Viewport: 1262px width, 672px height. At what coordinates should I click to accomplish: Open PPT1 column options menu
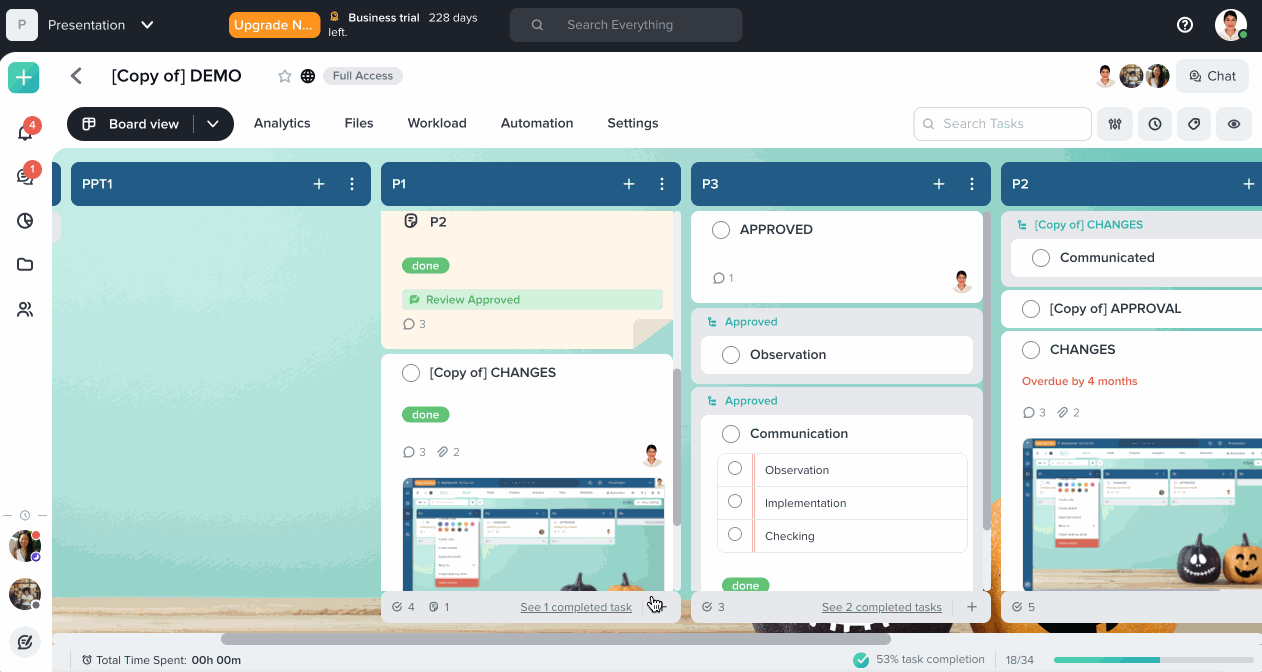[352, 184]
